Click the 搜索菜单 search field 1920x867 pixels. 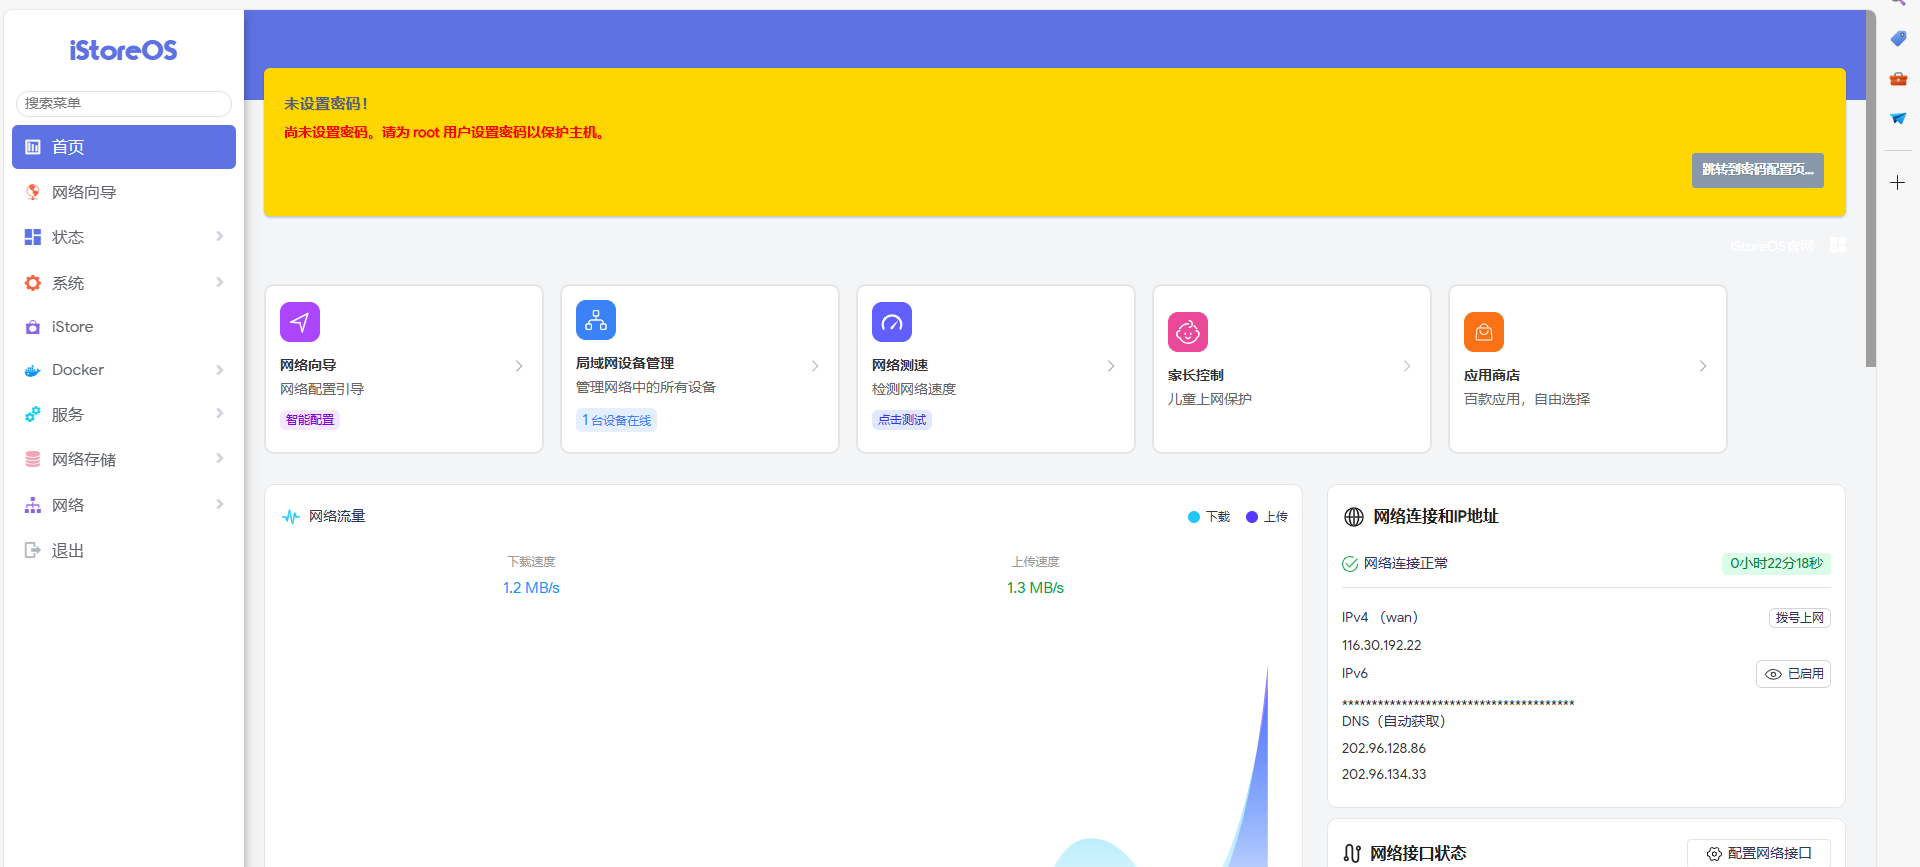coord(124,103)
